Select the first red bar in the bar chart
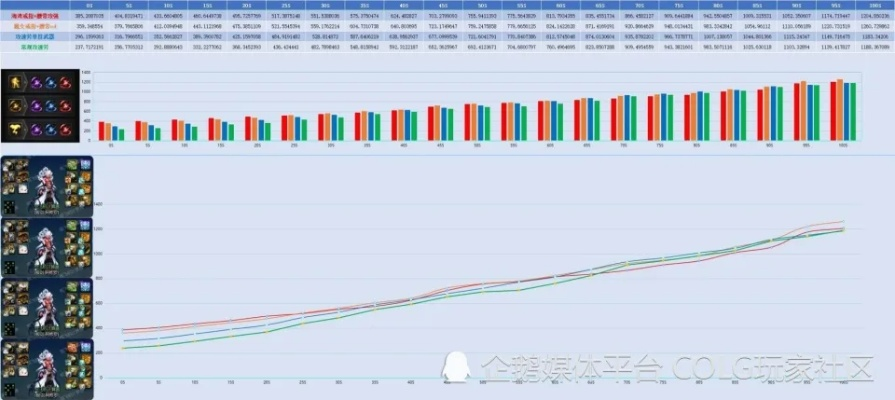Image resolution: width=895 pixels, height=400 pixels. pos(101,131)
